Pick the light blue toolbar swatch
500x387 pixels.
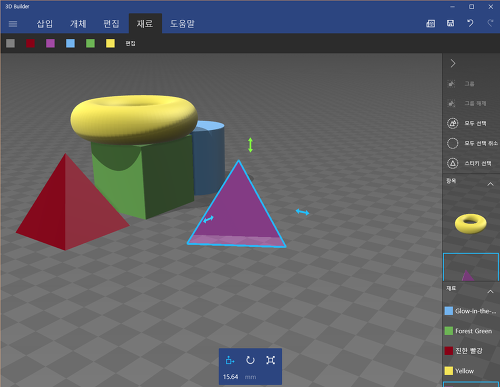pyautogui.click(x=70, y=43)
